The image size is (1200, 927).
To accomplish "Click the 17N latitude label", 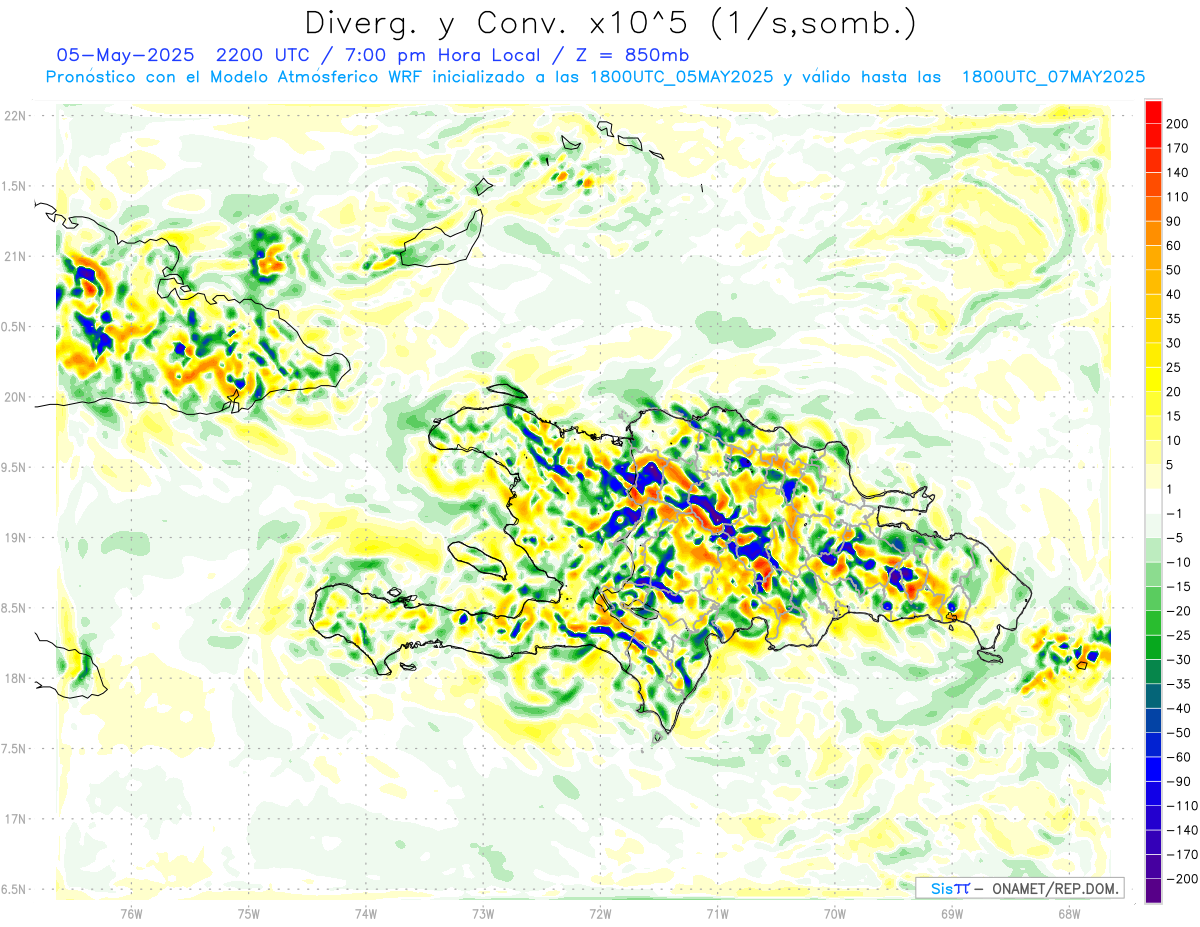I will click(x=14, y=819).
